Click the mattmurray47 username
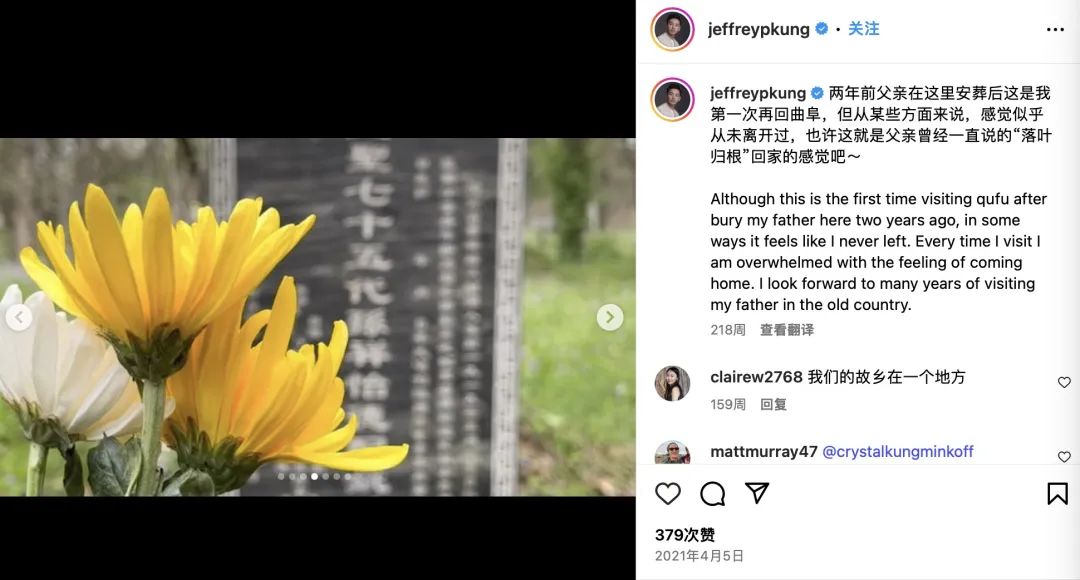The height and width of the screenshot is (580, 1080). click(763, 452)
